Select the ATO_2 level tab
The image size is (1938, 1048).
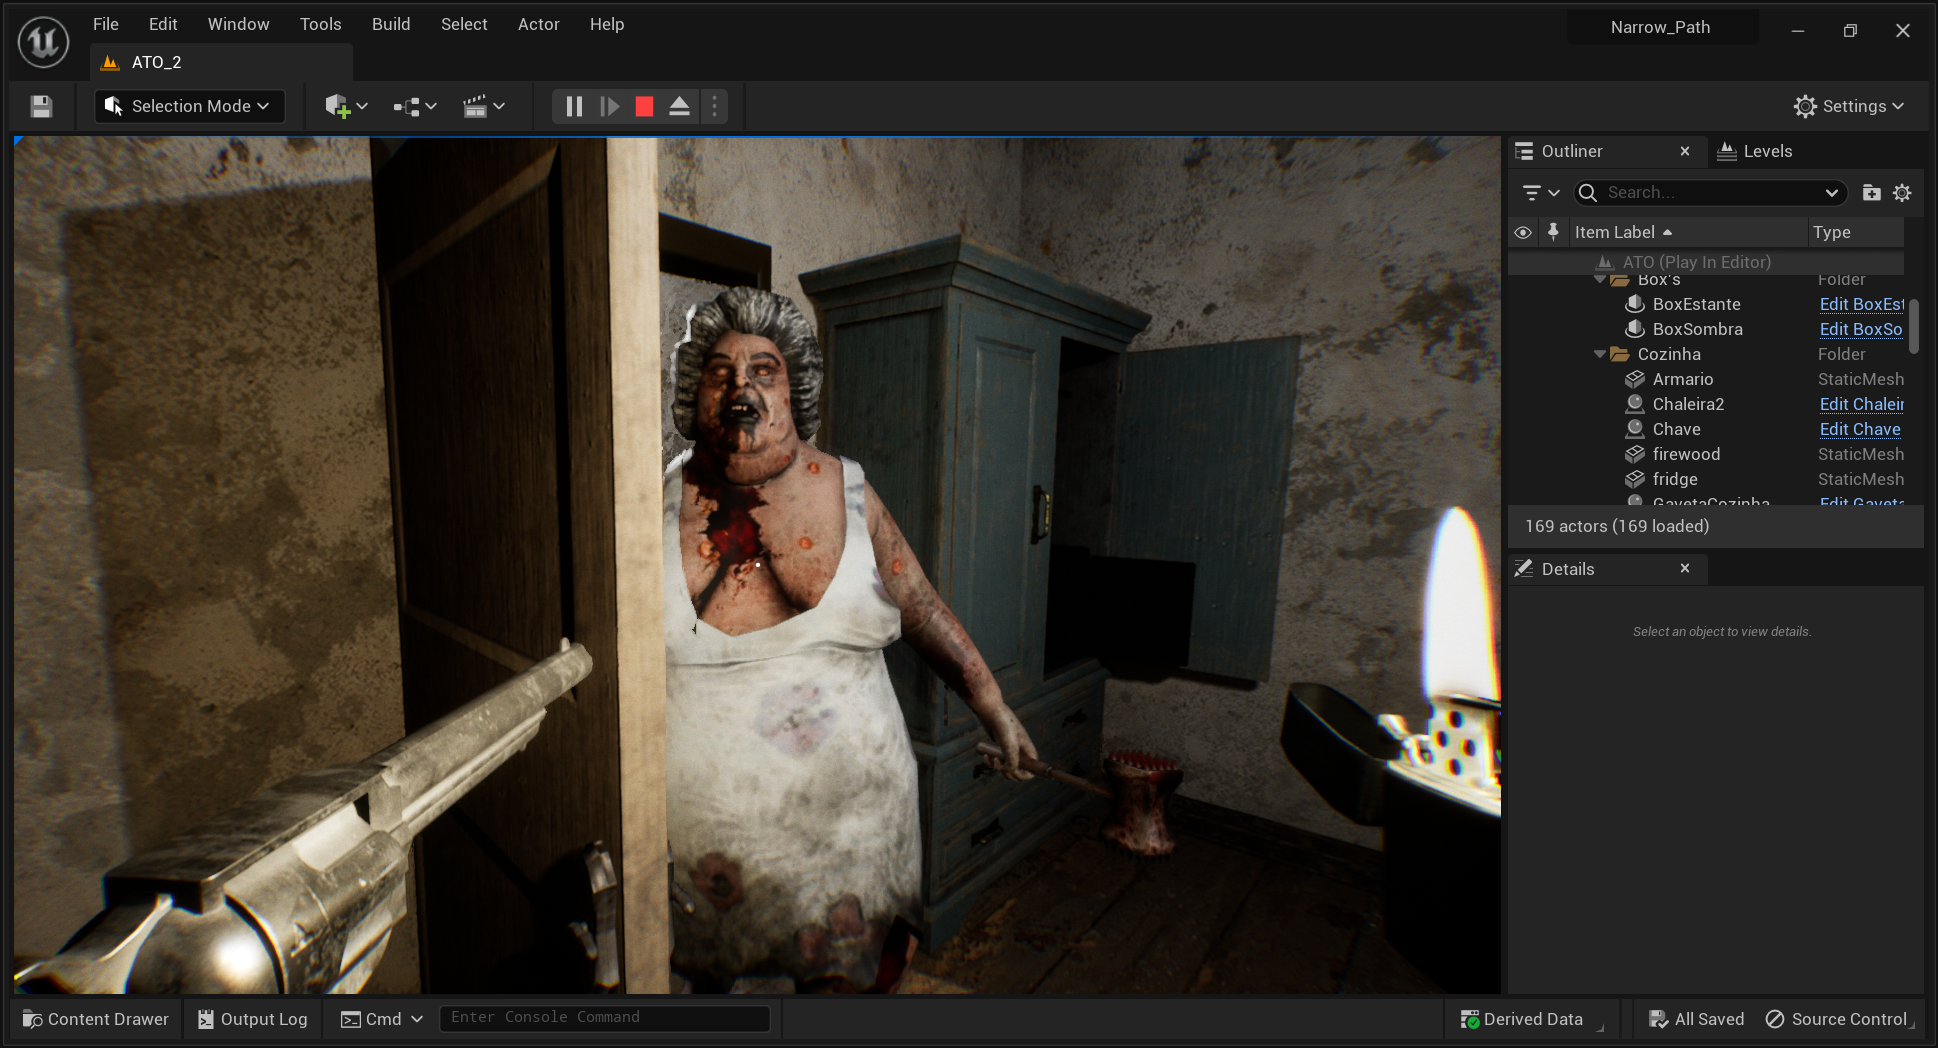coord(221,62)
